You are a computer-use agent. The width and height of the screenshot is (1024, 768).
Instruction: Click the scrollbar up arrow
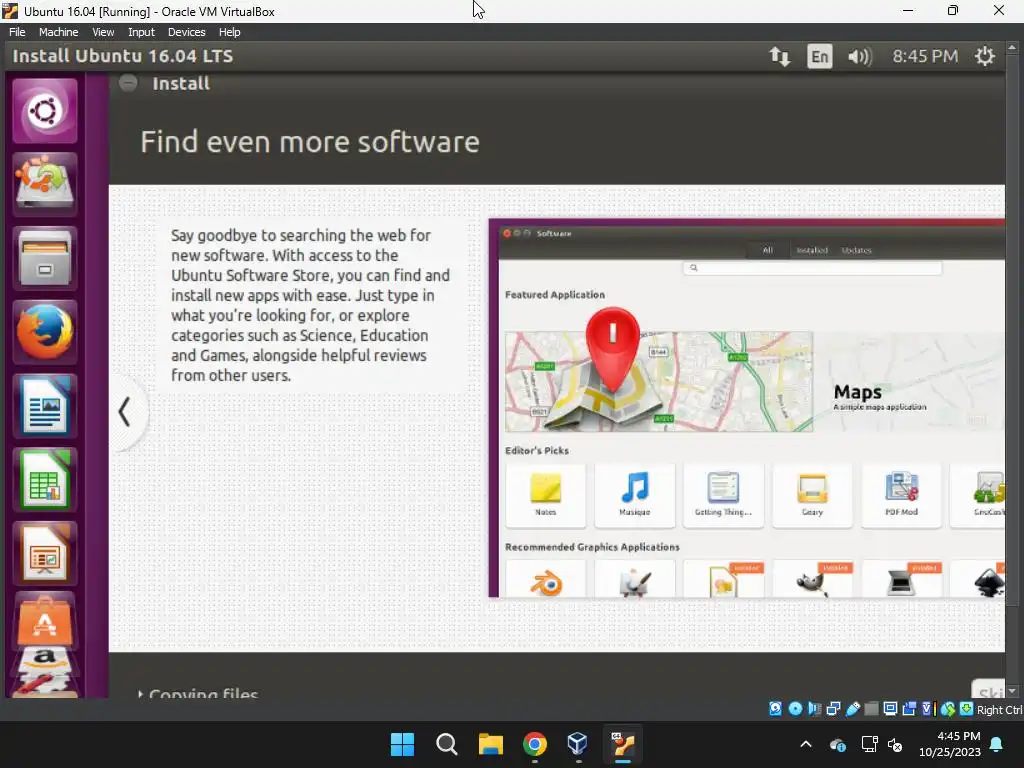pos(1012,48)
